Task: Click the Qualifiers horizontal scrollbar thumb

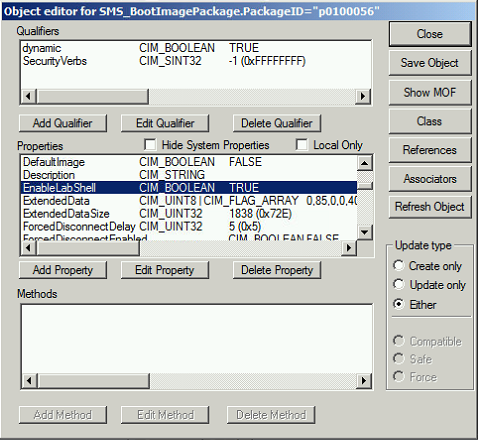Action: pos(93,96)
